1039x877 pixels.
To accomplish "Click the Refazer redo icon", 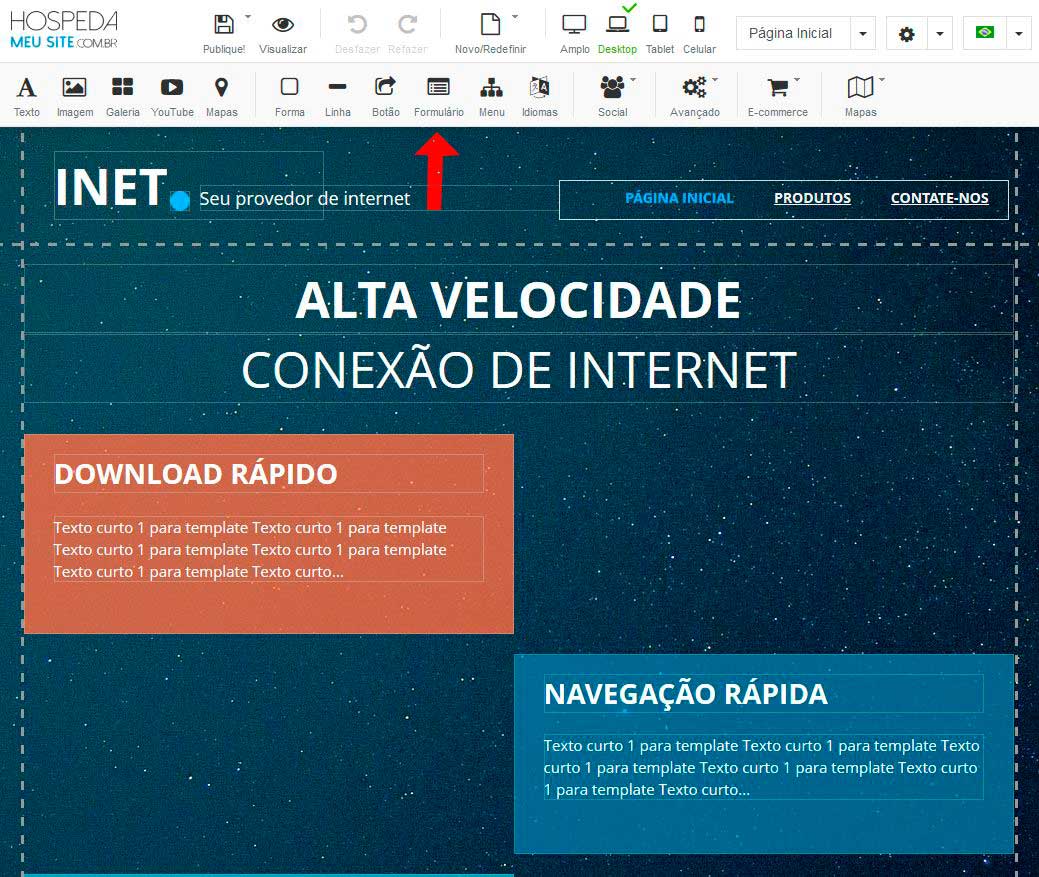I will click(x=408, y=25).
